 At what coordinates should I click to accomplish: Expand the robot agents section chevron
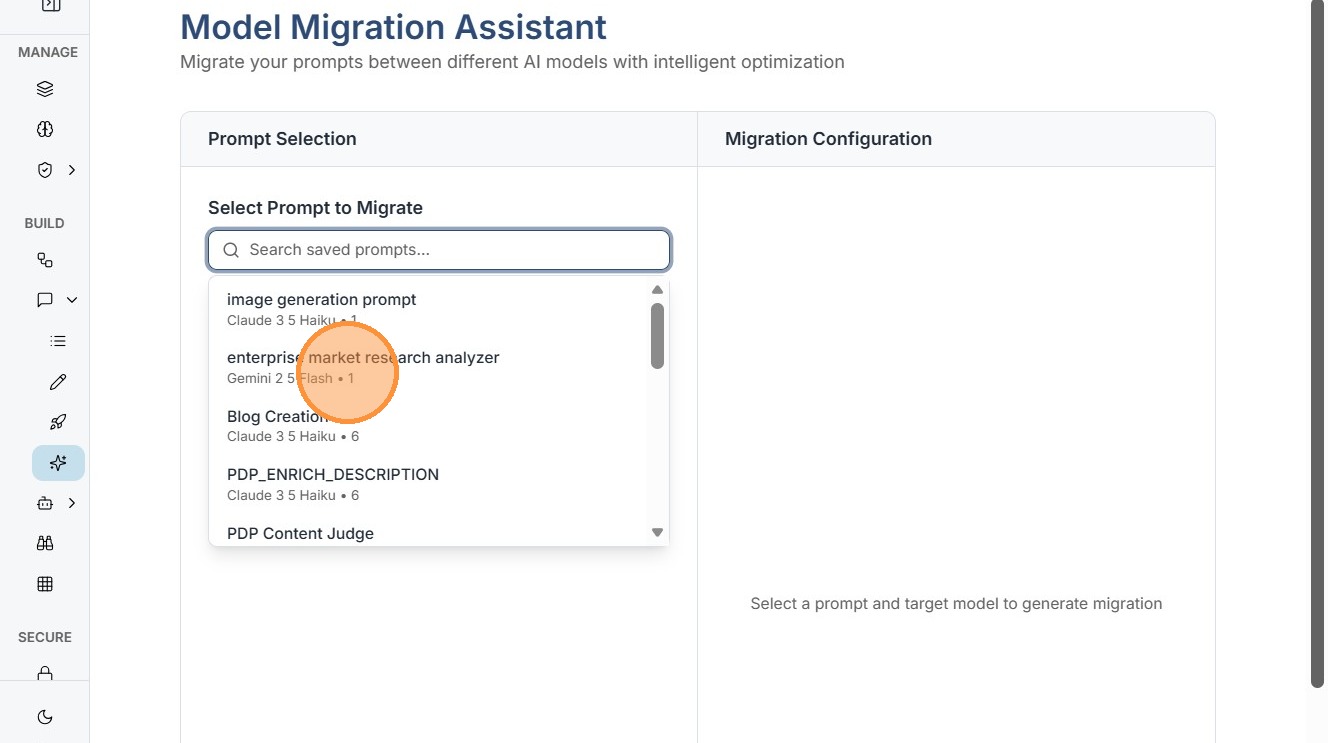click(72, 503)
